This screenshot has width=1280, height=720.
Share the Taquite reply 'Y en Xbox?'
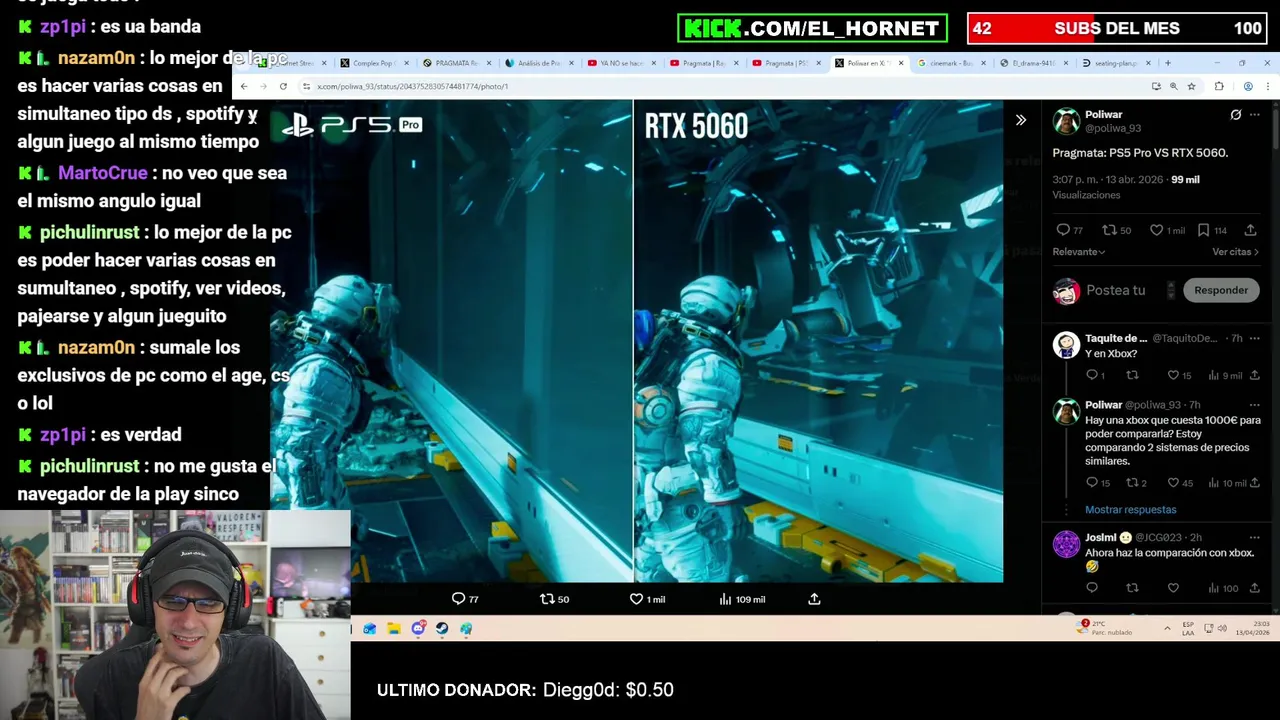coord(1255,375)
